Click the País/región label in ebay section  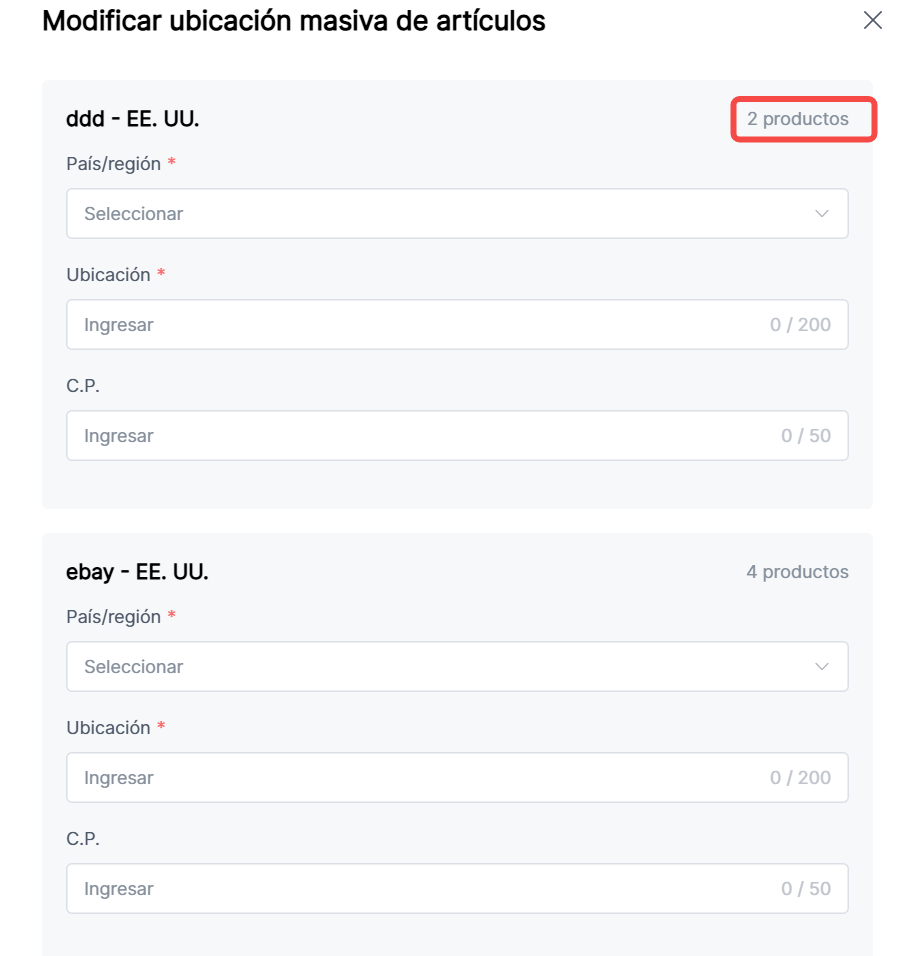(x=113, y=617)
